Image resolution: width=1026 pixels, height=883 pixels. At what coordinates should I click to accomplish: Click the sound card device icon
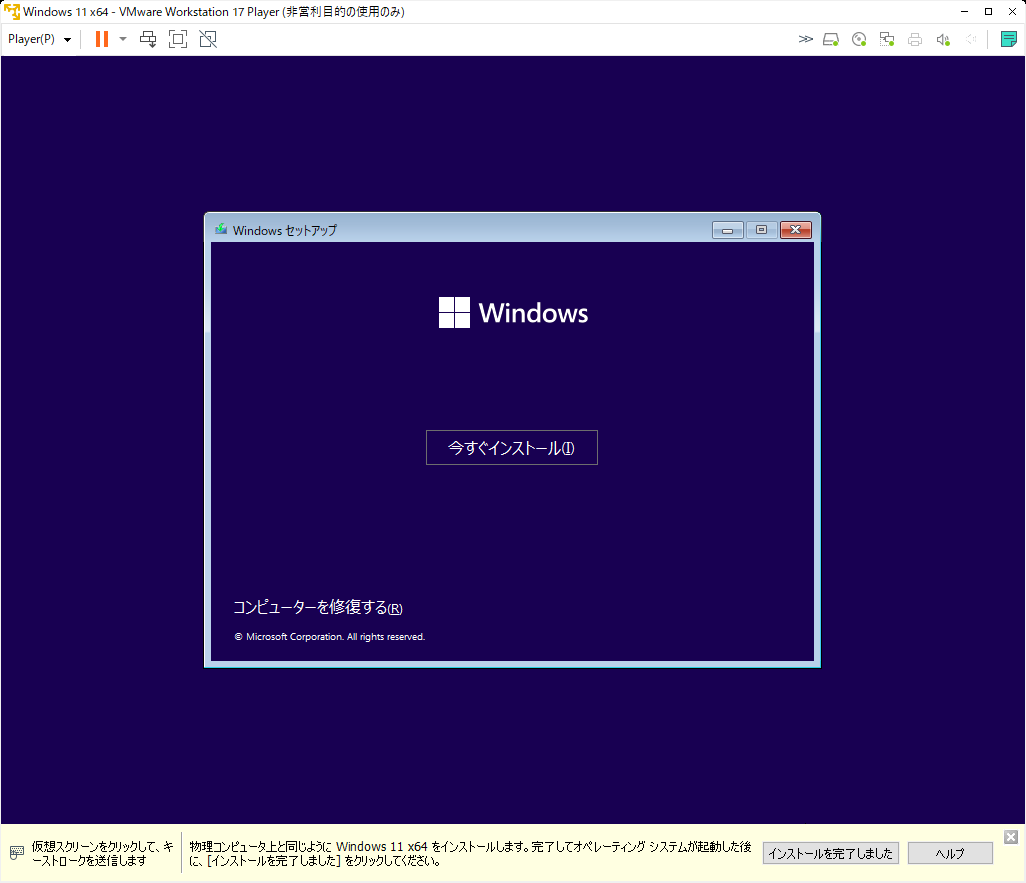(943, 39)
